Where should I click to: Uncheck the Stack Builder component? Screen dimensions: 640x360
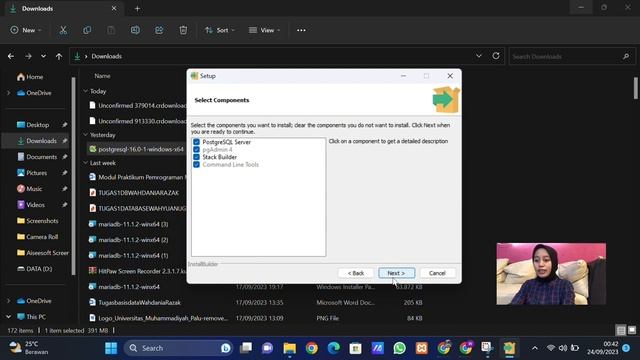(x=196, y=157)
